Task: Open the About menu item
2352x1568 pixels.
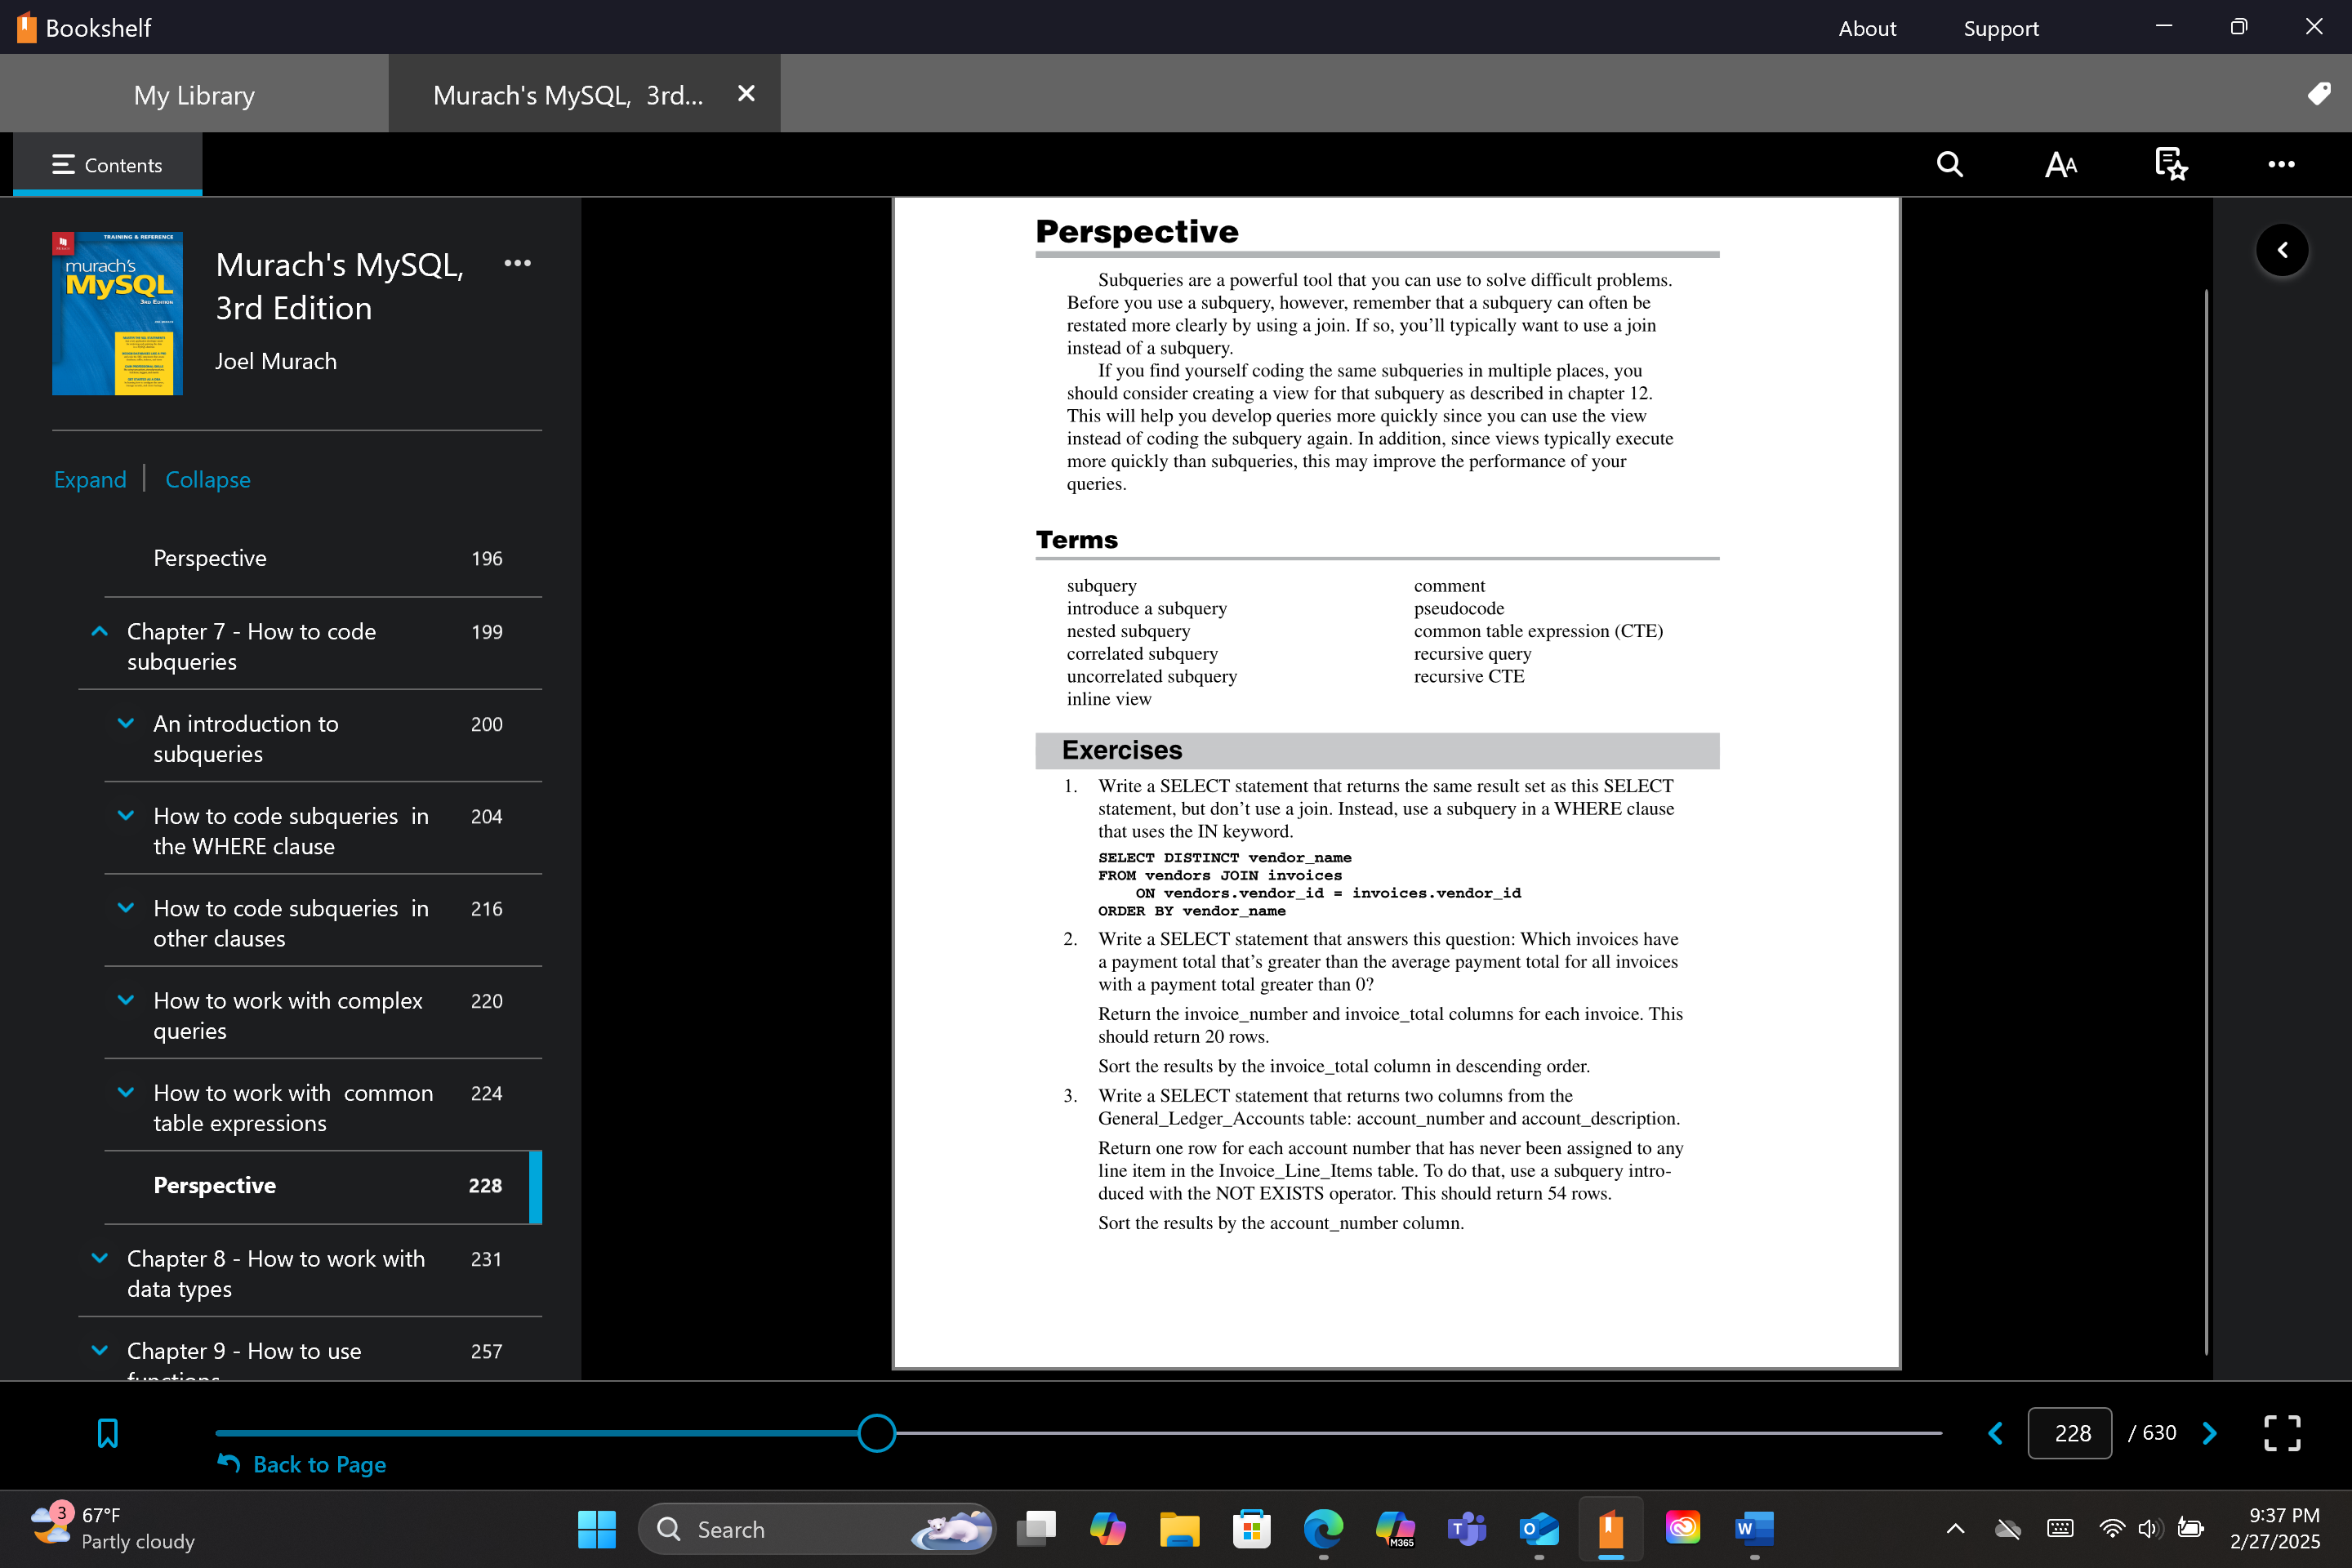Action: (x=1867, y=28)
